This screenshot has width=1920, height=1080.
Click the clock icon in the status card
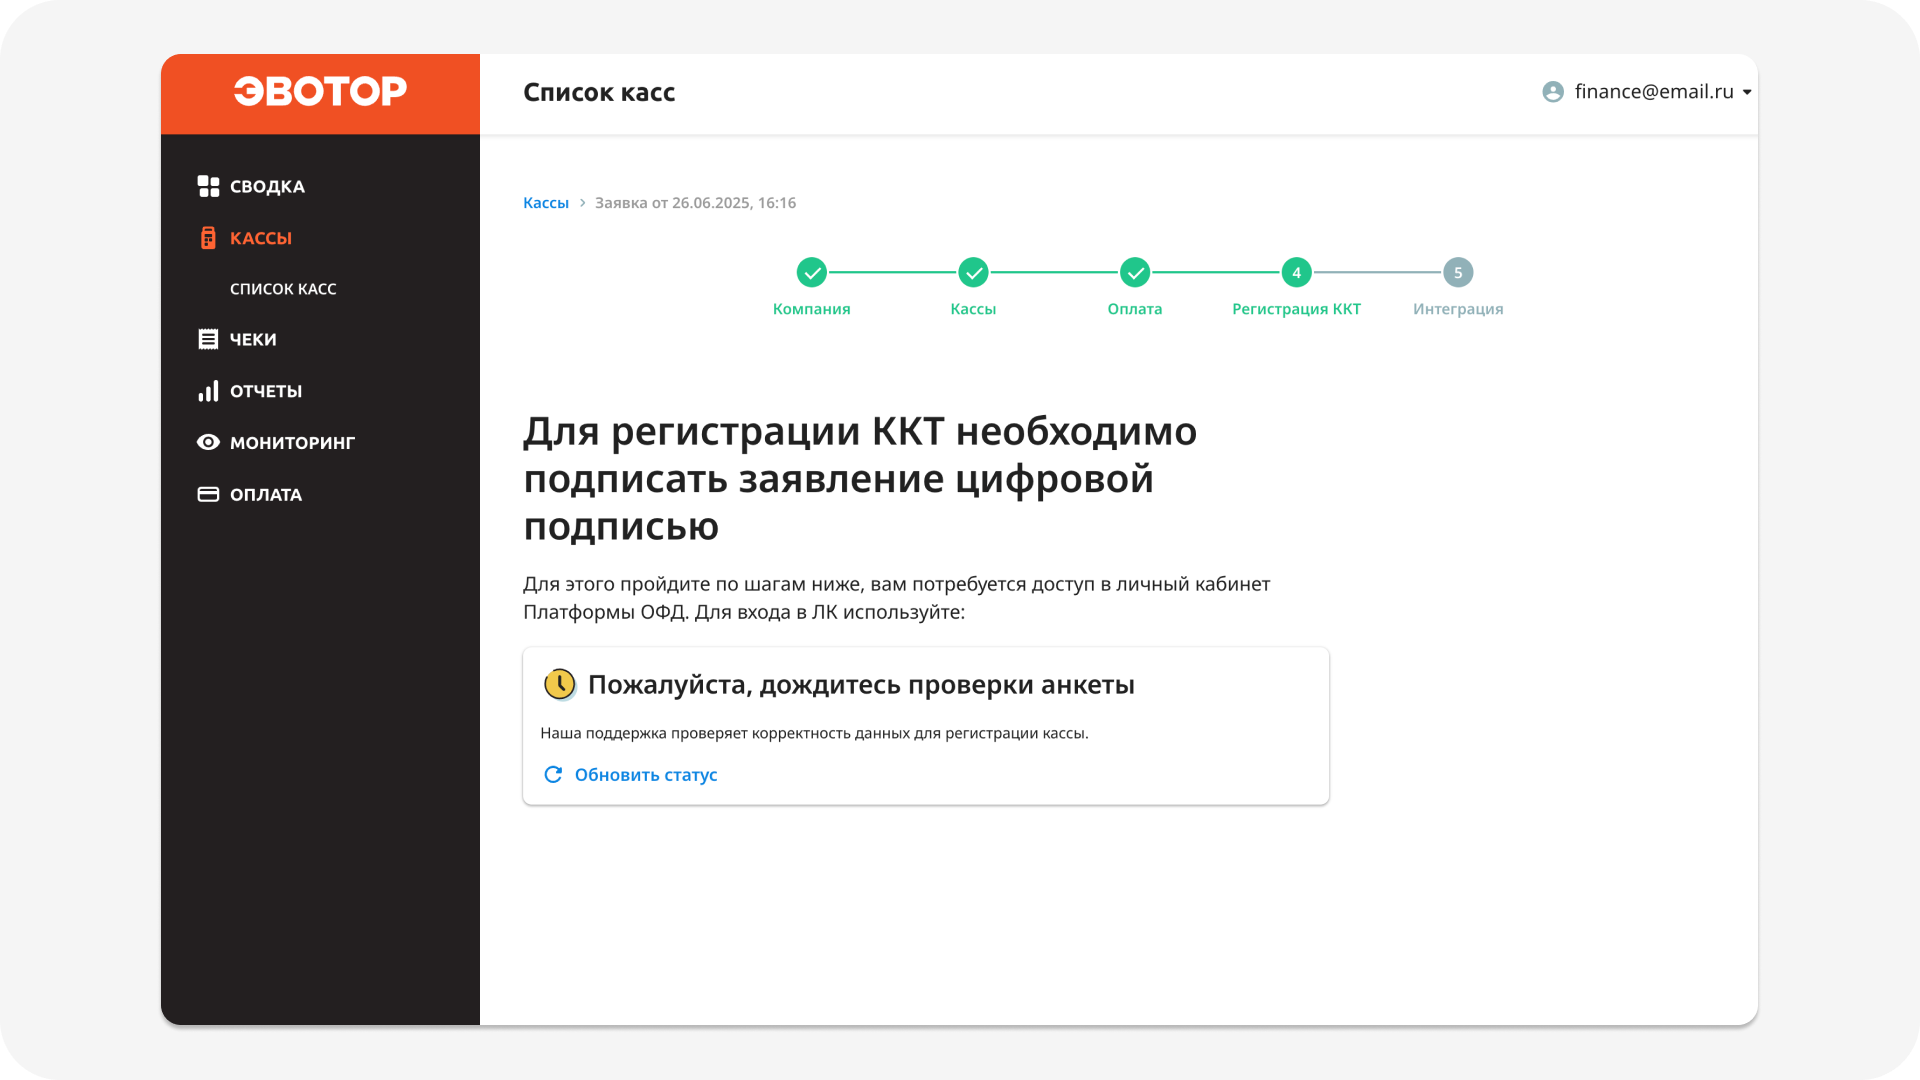tap(560, 685)
